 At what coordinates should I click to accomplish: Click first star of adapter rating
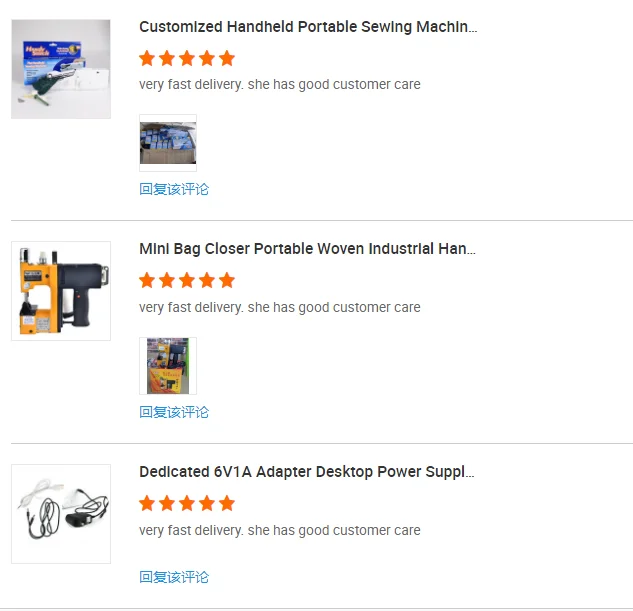pyautogui.click(x=147, y=503)
